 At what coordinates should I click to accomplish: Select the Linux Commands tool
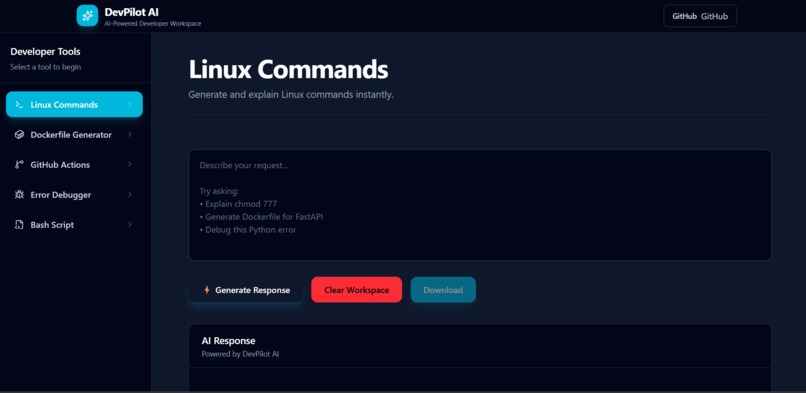(x=75, y=104)
